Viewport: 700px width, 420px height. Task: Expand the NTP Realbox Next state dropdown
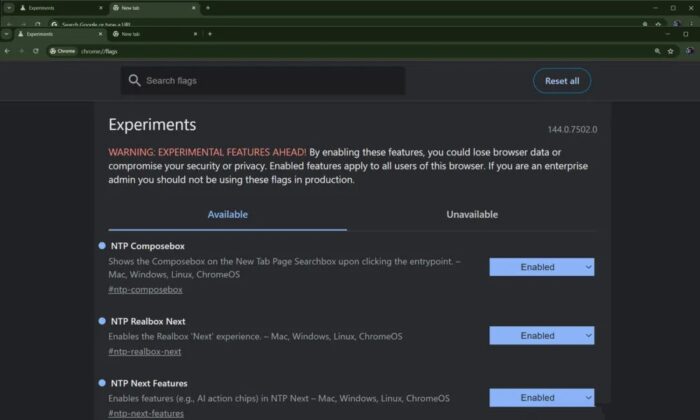coord(541,336)
